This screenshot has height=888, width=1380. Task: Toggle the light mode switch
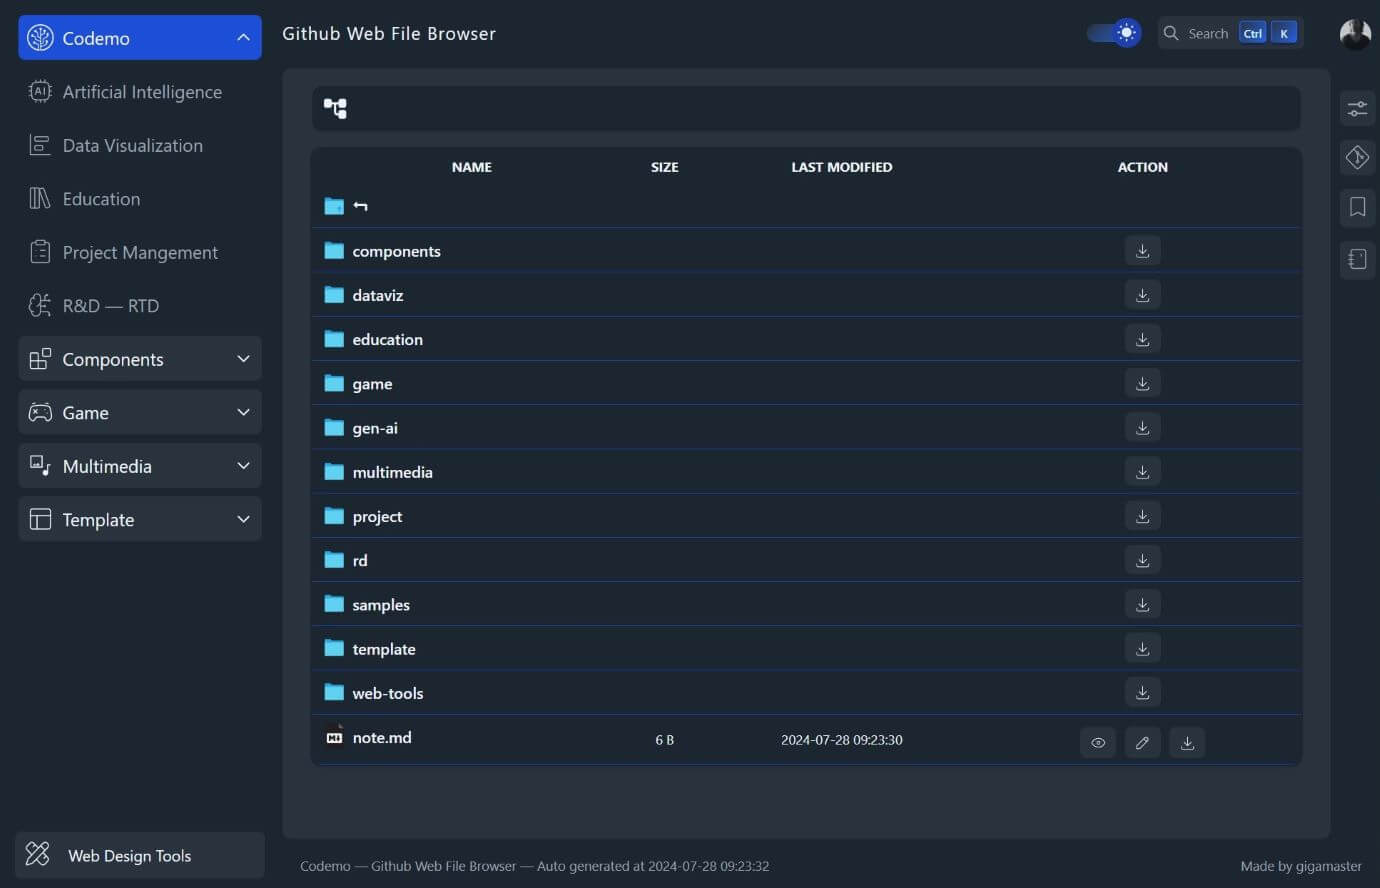(x=1112, y=33)
